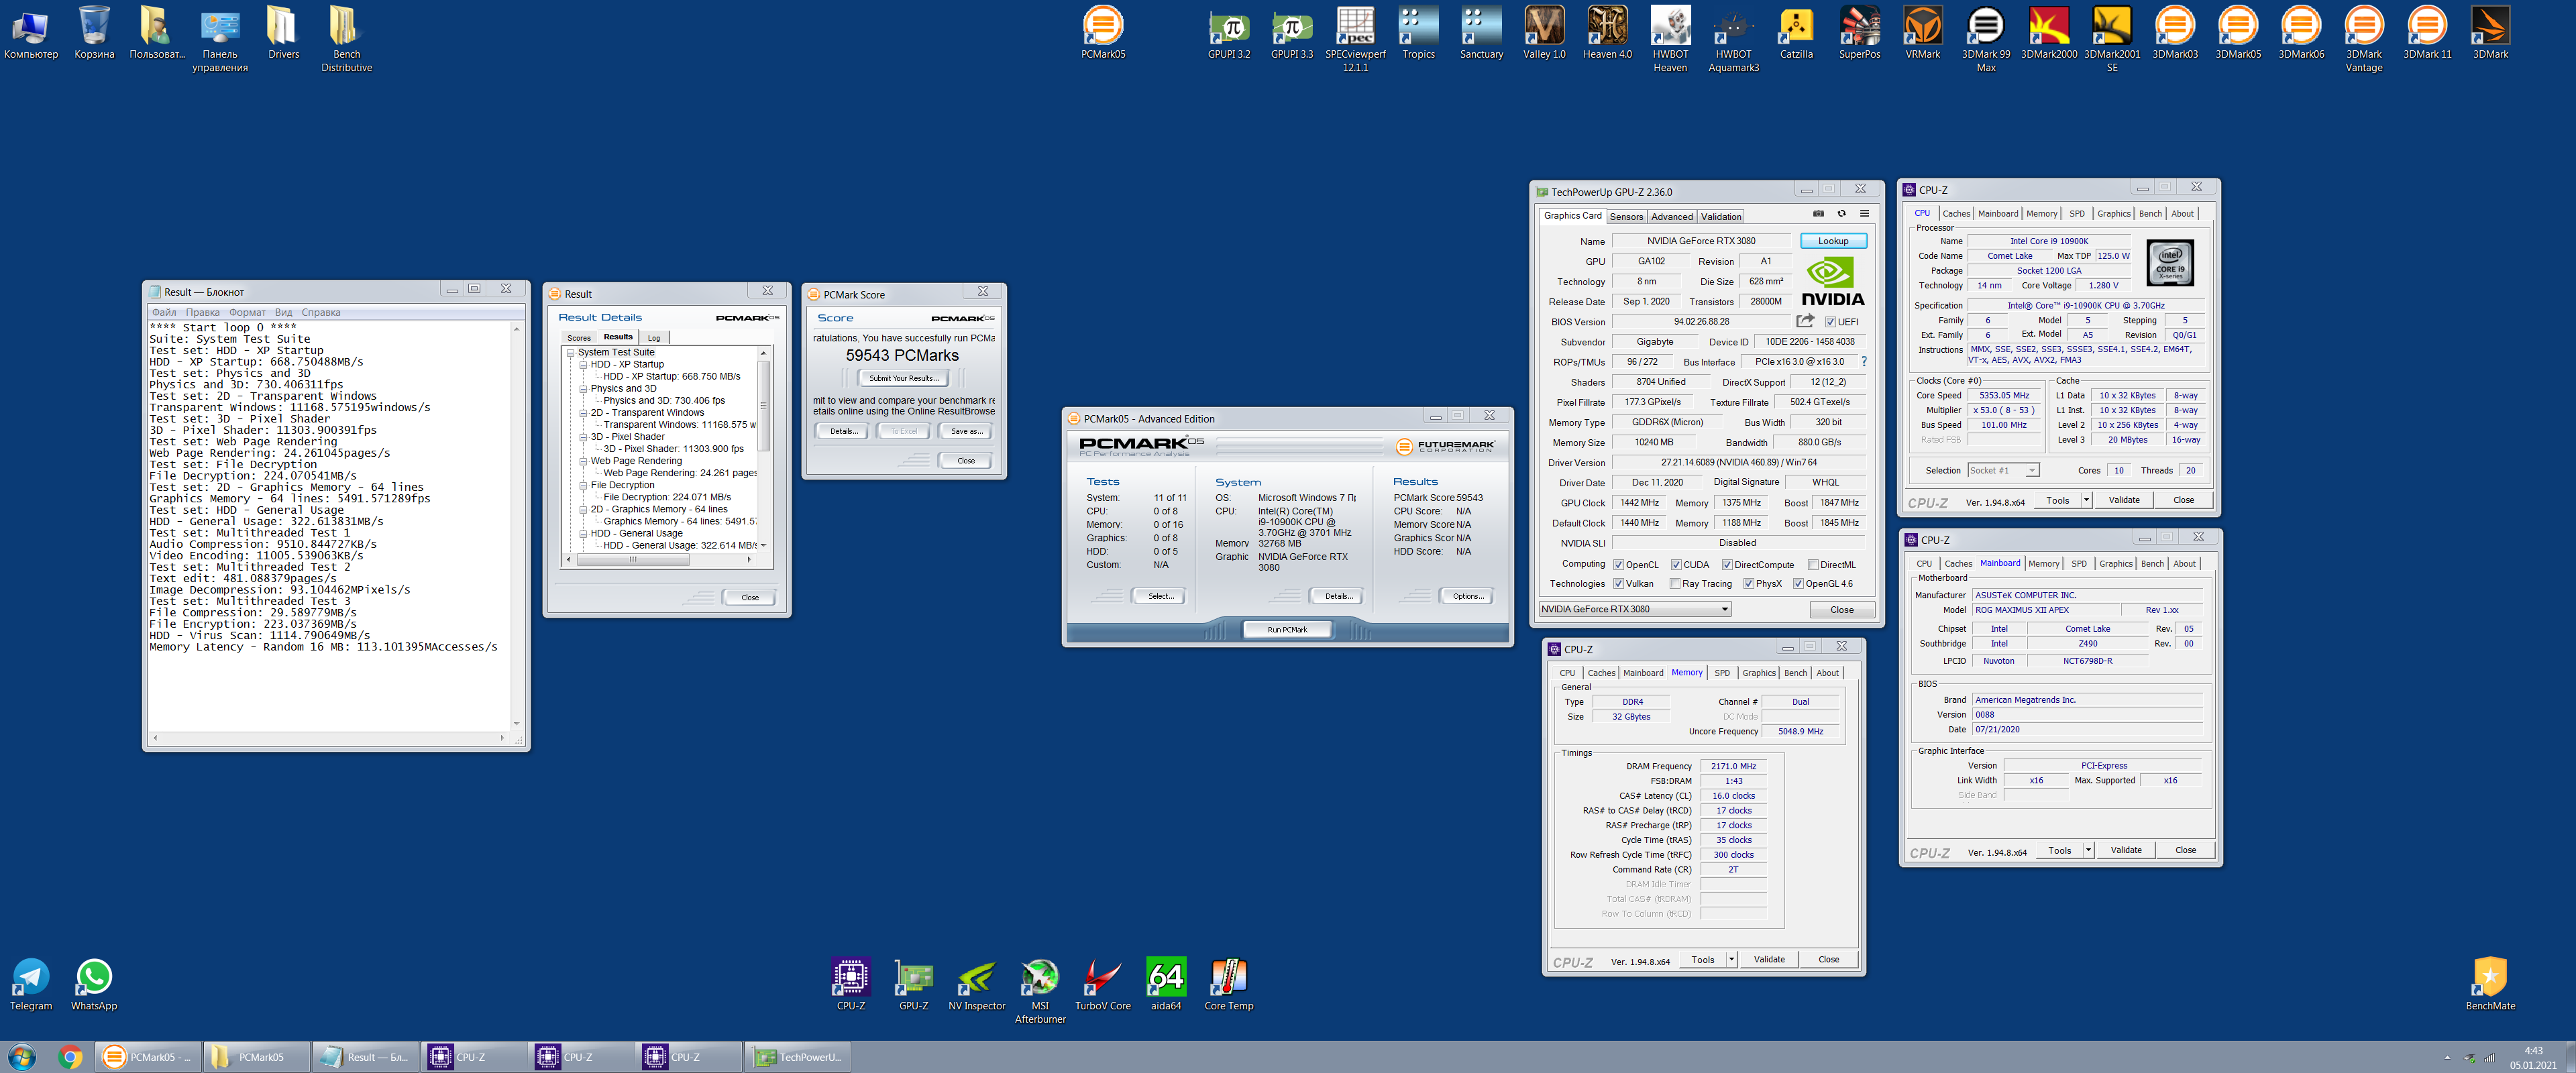Screen dimensions: 2576x1073
Task: Open WhatsApp desktop icon
Action: click(x=94, y=985)
